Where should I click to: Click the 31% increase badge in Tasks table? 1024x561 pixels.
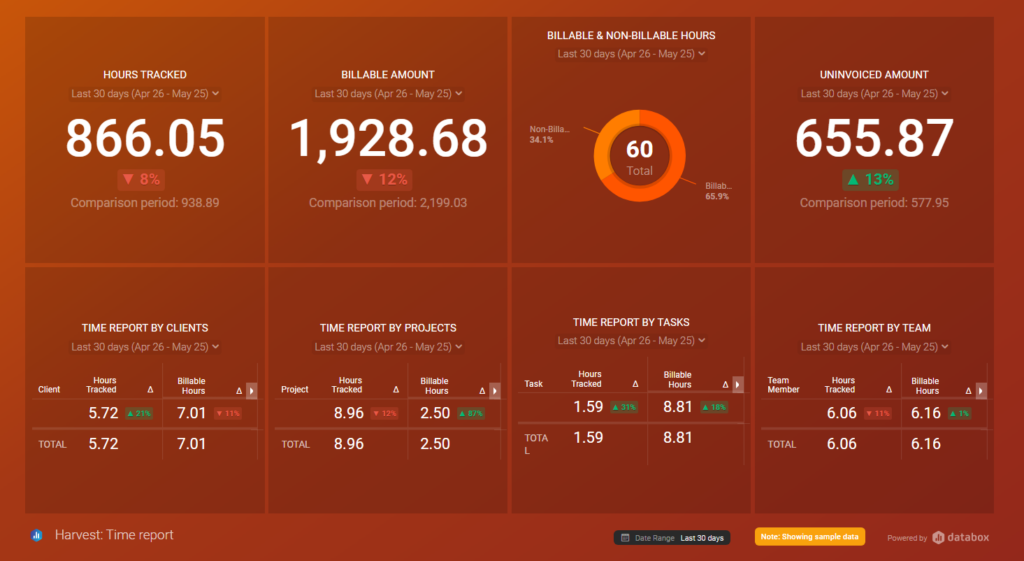pos(624,408)
